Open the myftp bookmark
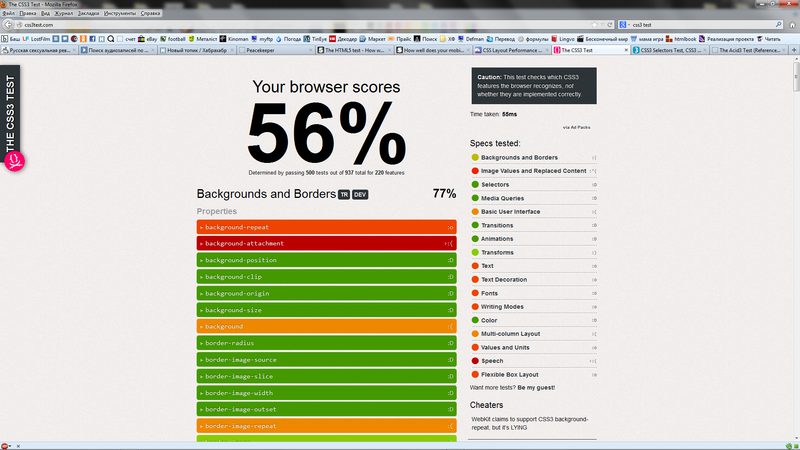The image size is (800, 450). [x=262, y=39]
